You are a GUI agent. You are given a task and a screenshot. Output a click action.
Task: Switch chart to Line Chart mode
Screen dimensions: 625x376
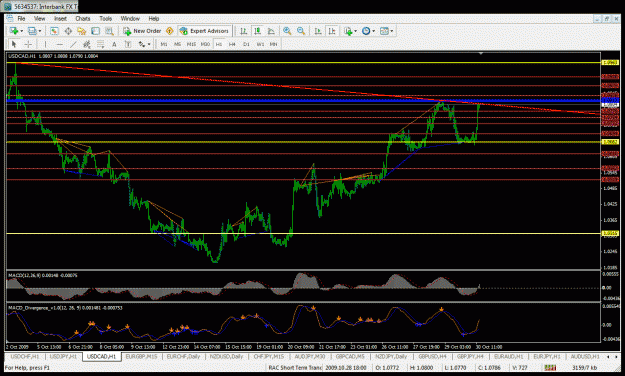point(271,31)
